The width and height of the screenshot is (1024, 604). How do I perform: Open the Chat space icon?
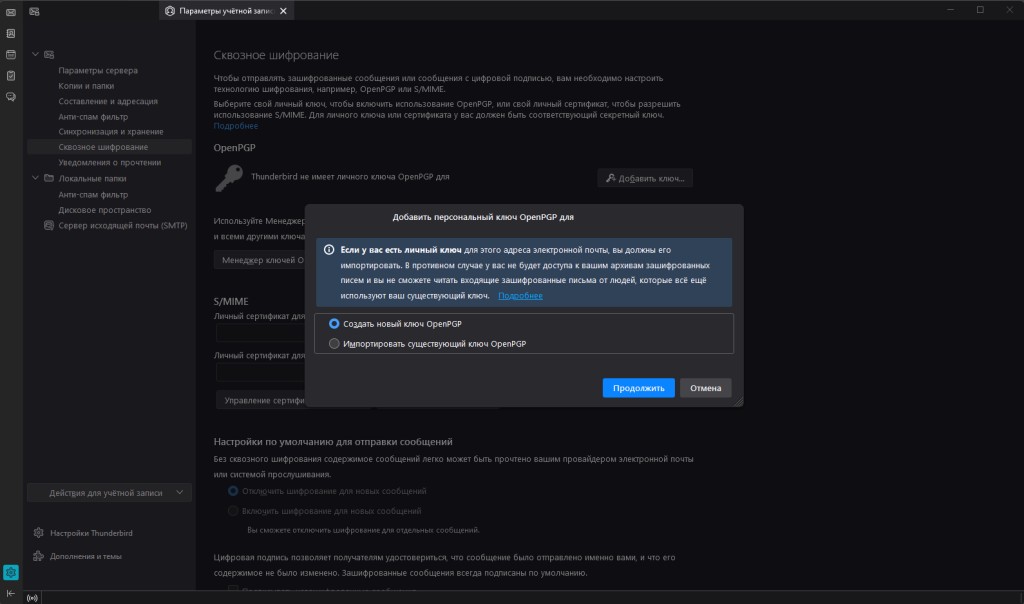tap(11, 97)
